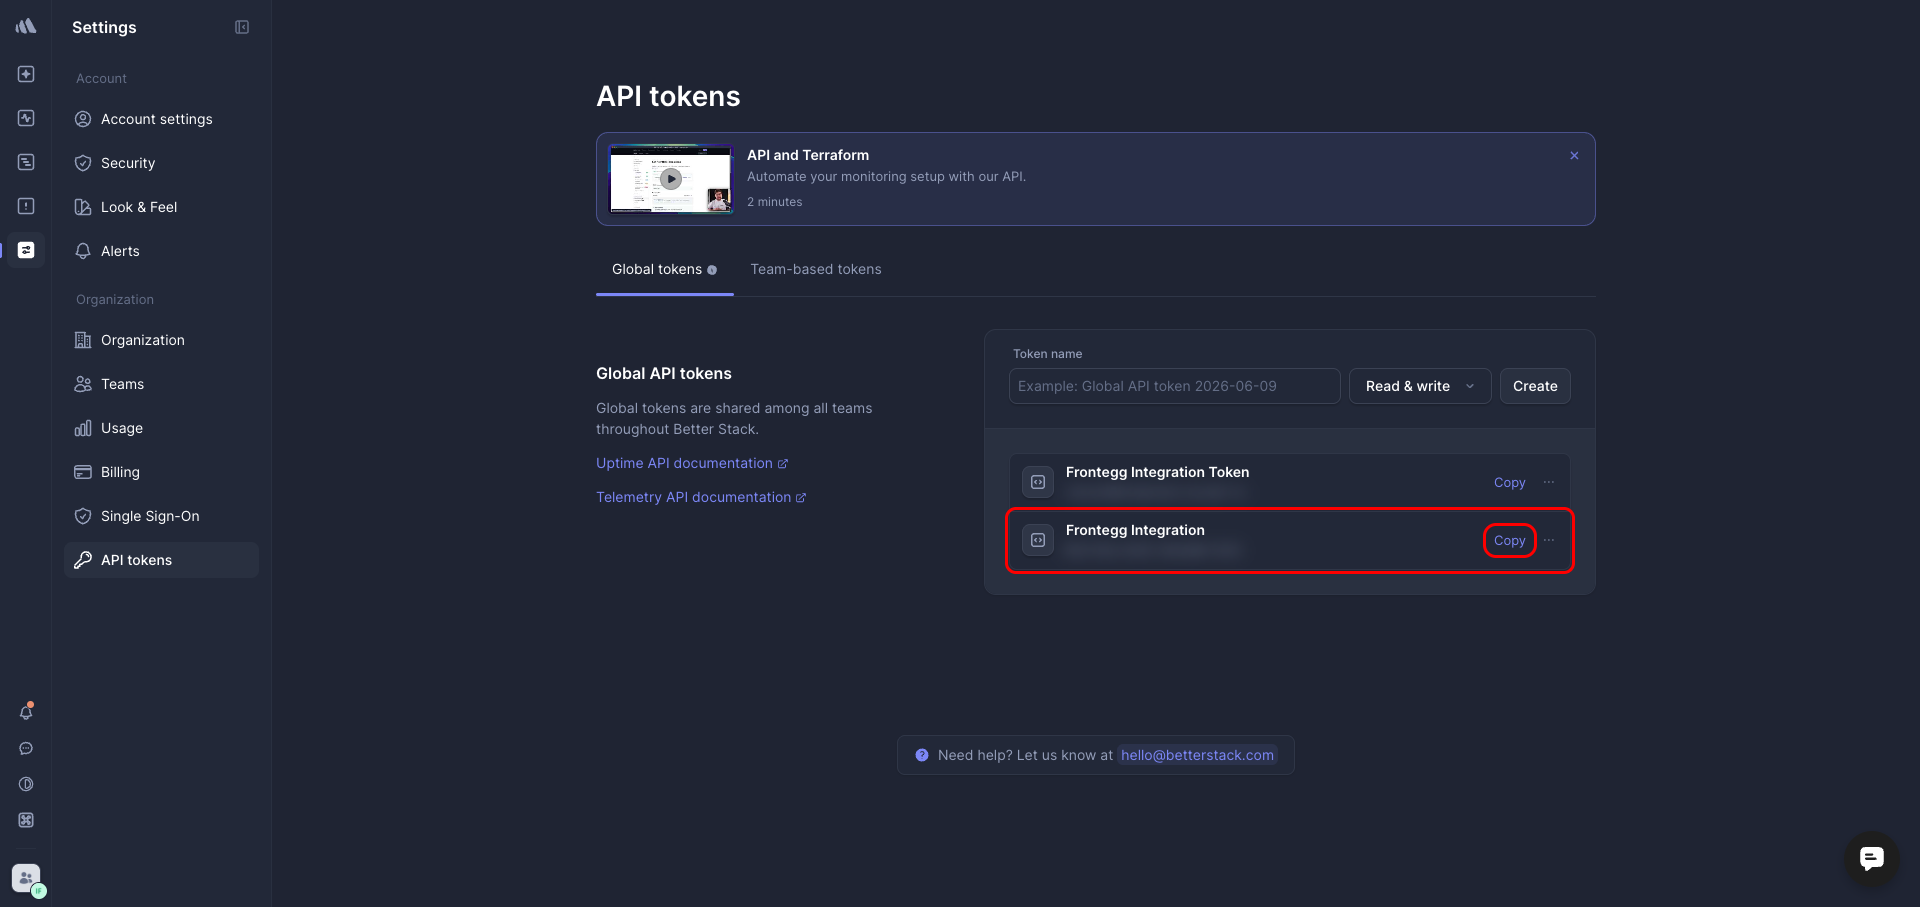Open Usage page
The height and width of the screenshot is (907, 1920).
[x=161, y=428]
